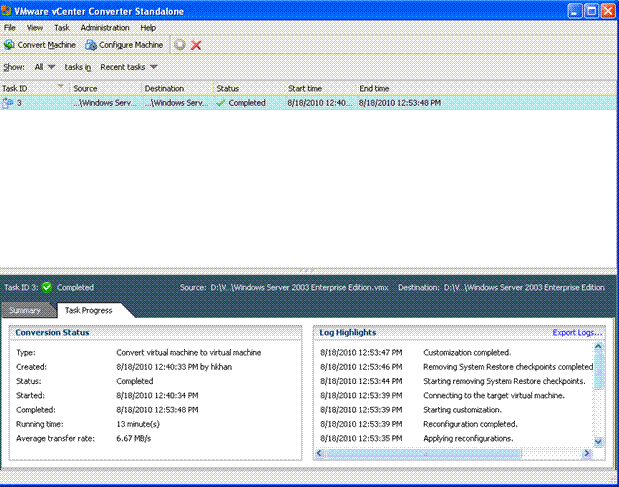Open the Task menu
The width and height of the screenshot is (619, 487).
[x=62, y=28]
